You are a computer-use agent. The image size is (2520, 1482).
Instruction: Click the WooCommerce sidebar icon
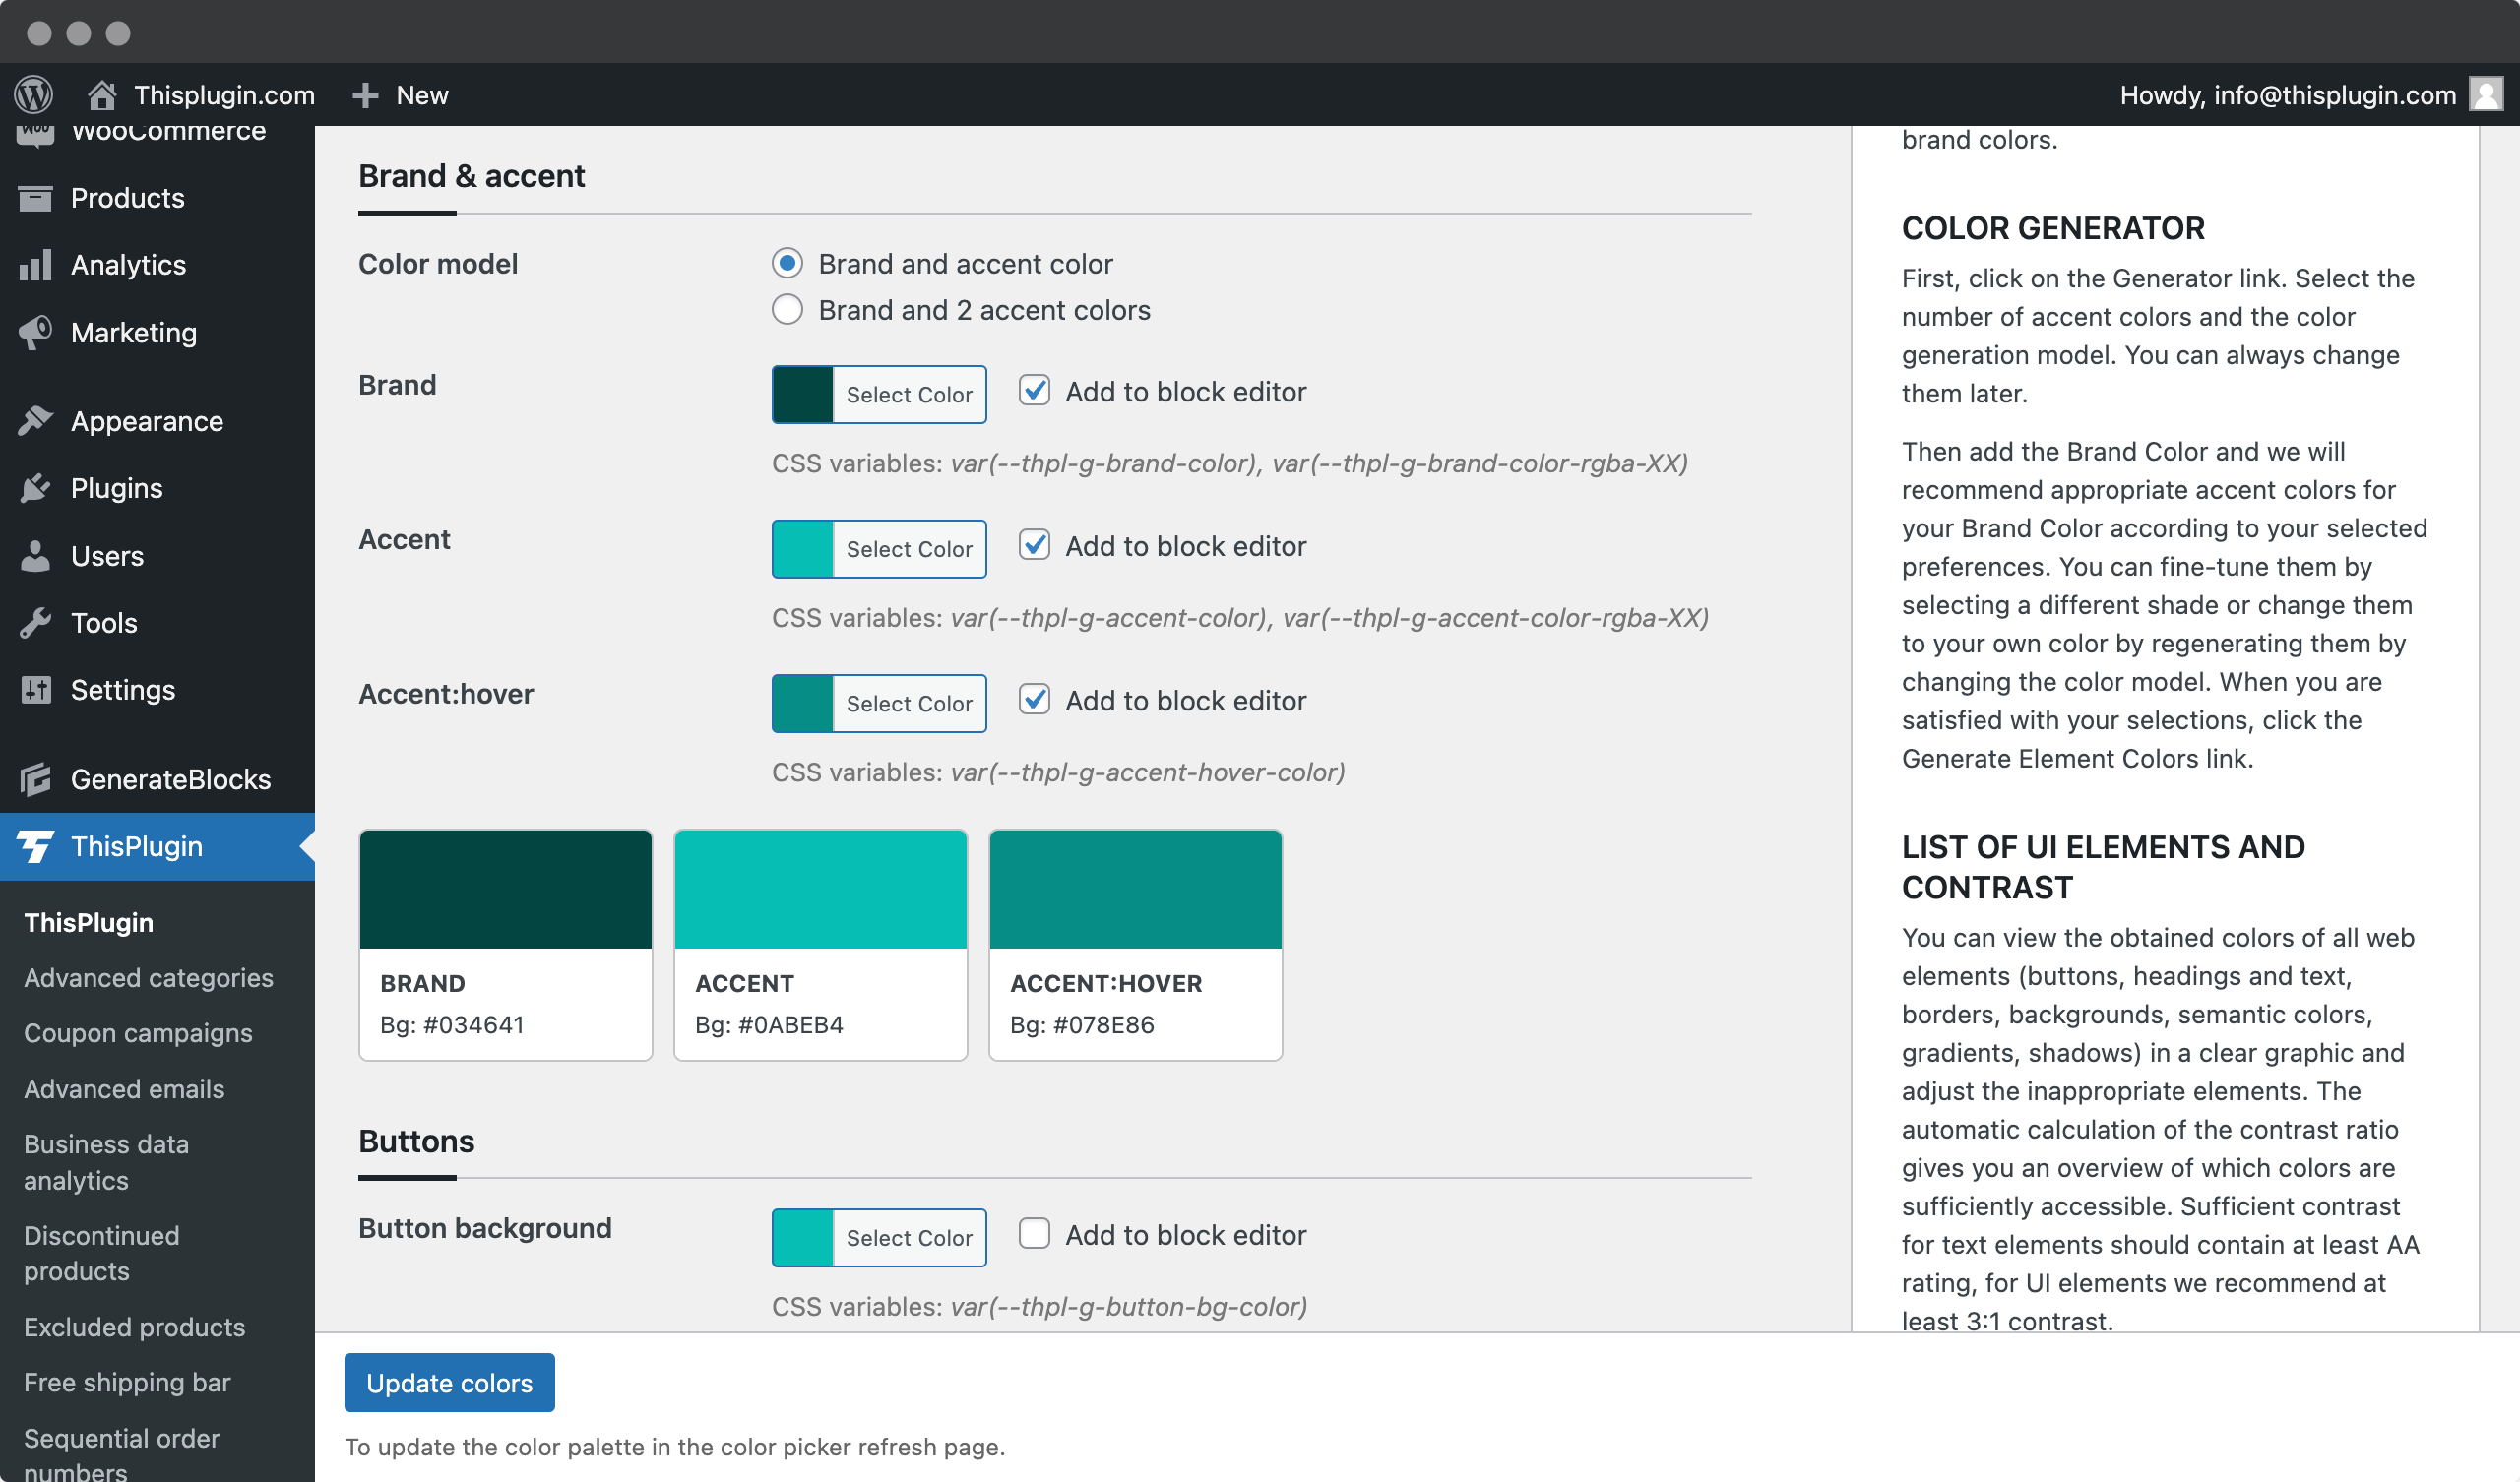33,132
